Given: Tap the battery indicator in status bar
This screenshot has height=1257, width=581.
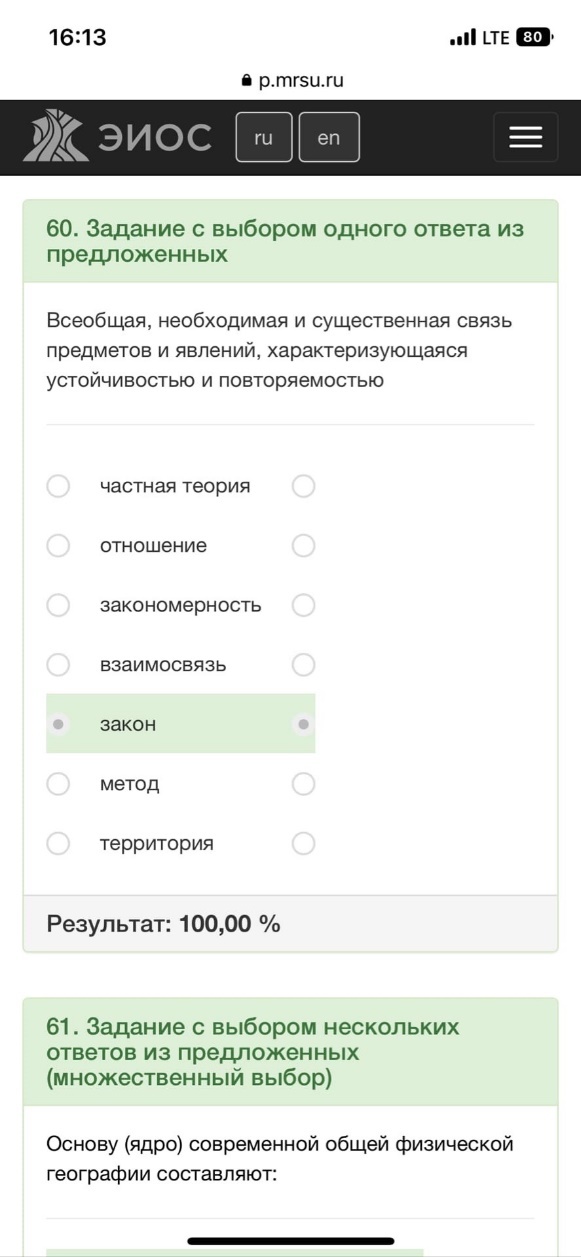Looking at the screenshot, I should (x=535, y=38).
